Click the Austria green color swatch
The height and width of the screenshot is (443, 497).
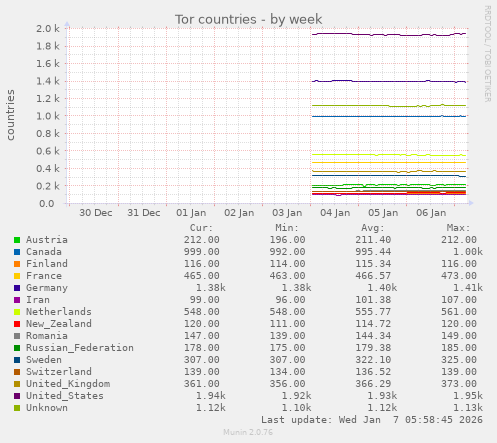17,240
